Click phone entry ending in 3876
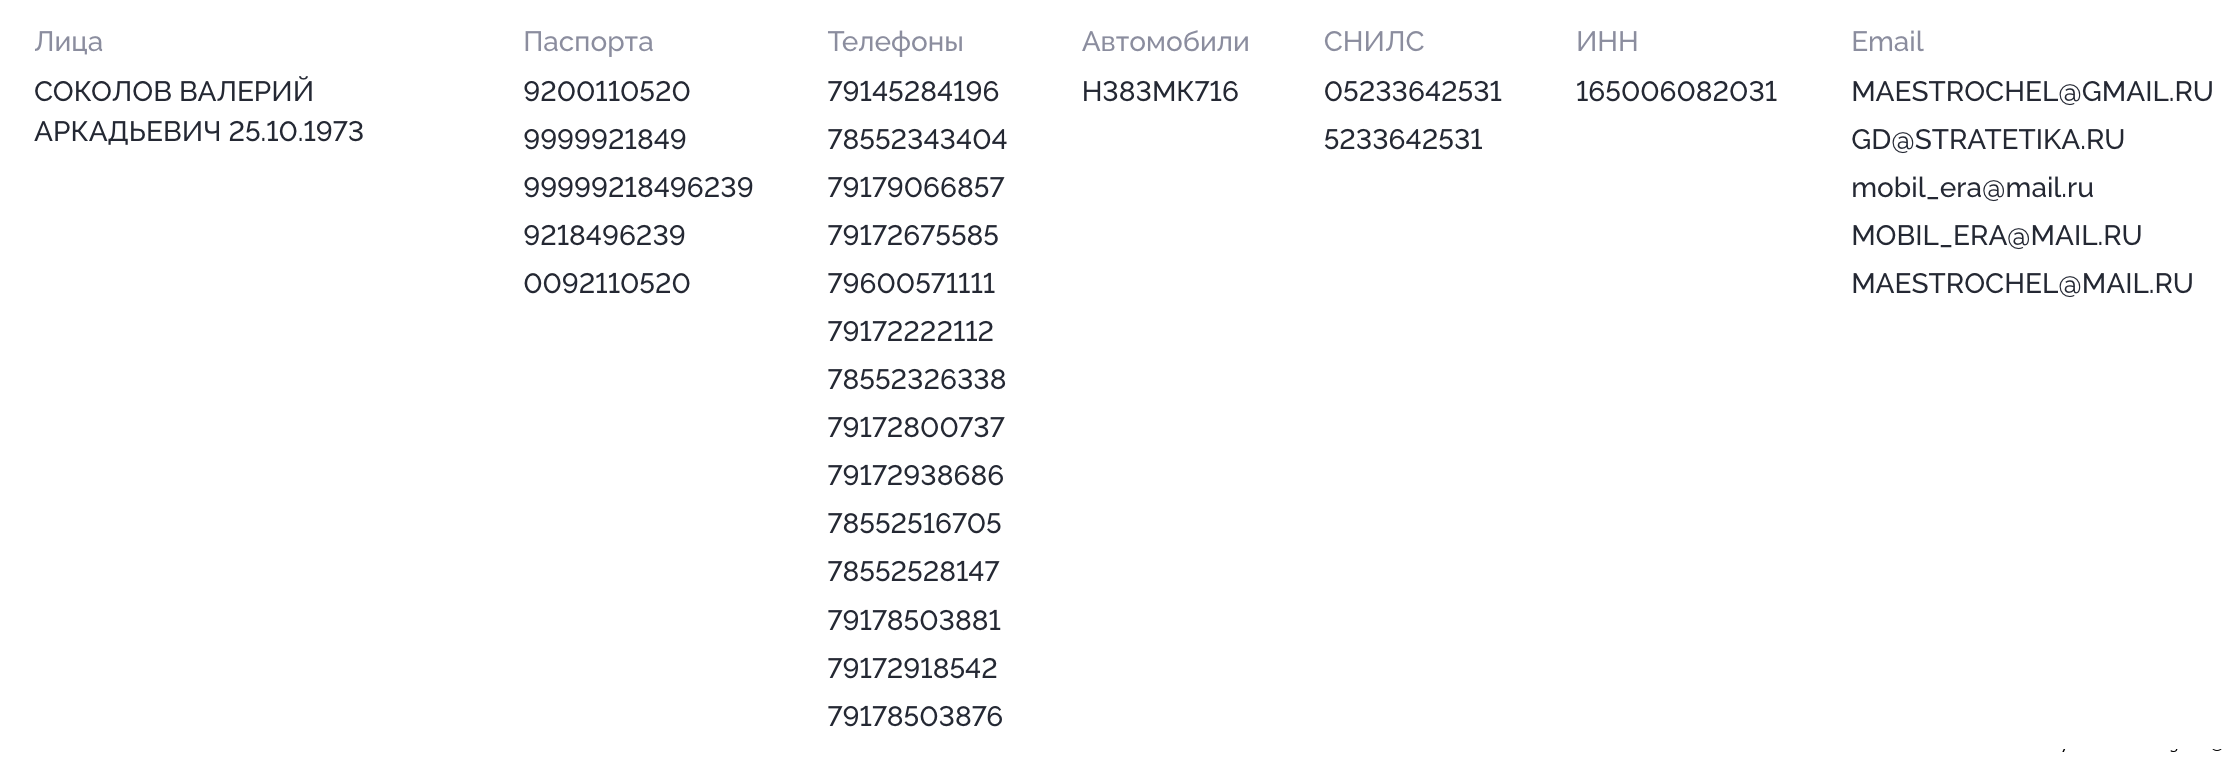 pos(915,716)
